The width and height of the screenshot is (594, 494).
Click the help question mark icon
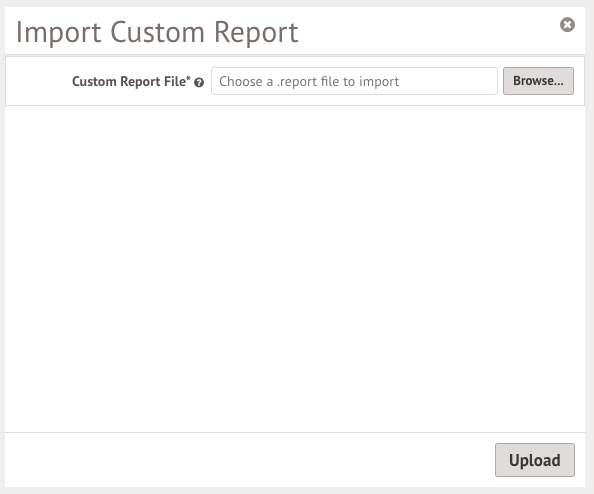199,83
